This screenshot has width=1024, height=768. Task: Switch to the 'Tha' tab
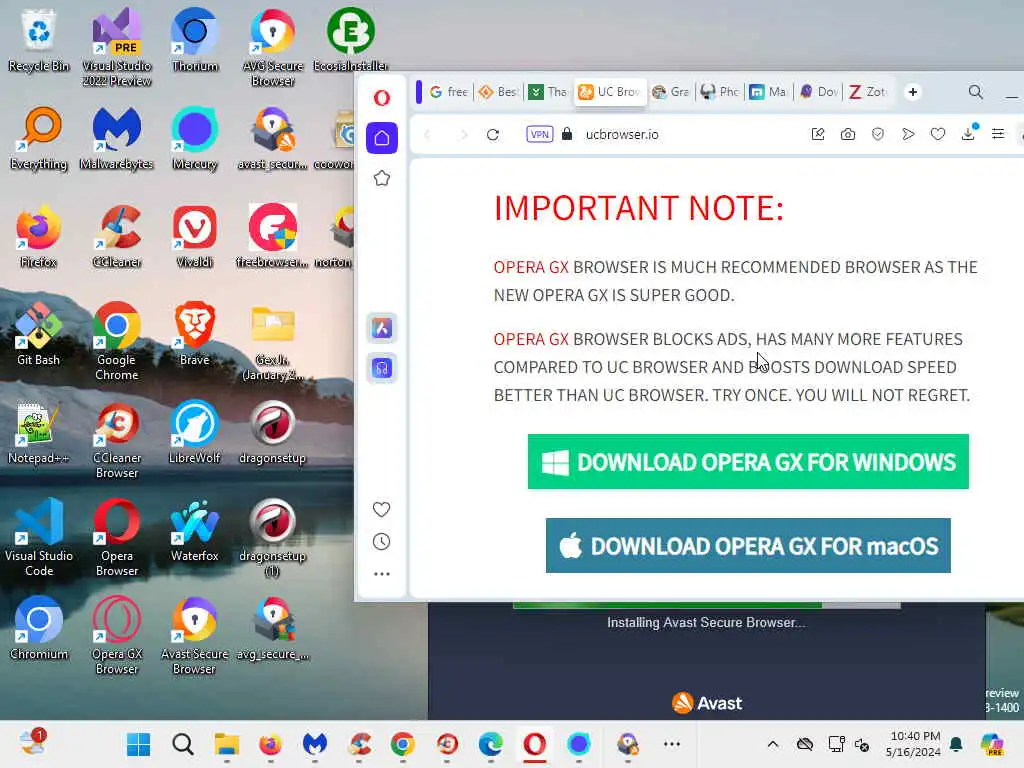coord(547,92)
